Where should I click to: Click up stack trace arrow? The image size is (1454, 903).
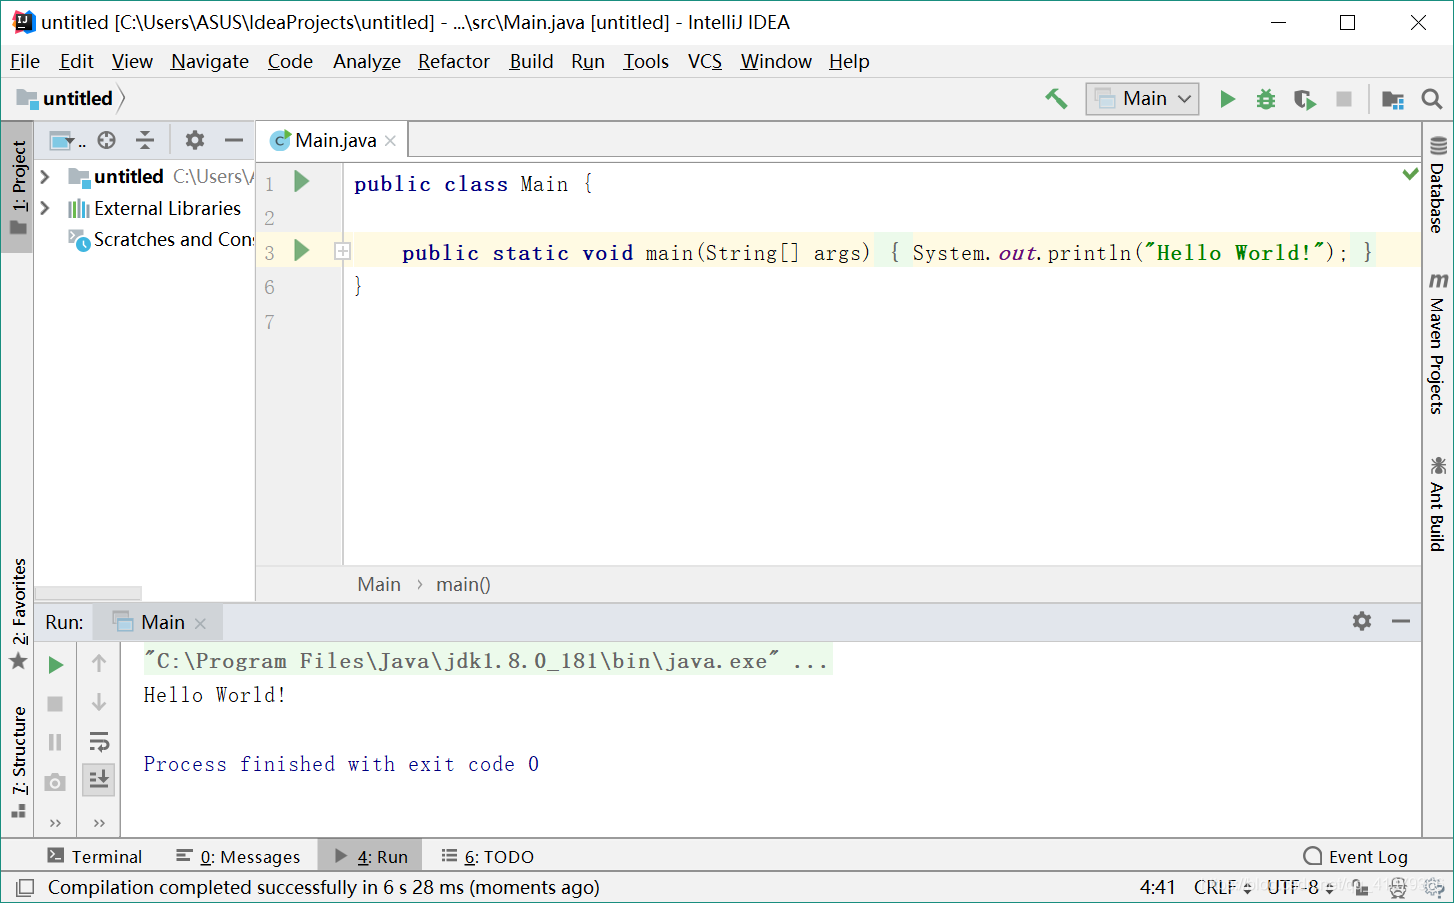tap(99, 663)
